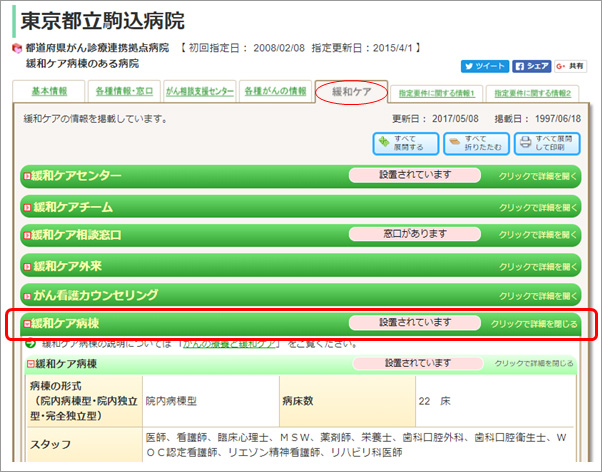This screenshot has height=472, width=602.
Task: Click クリックで詳細を開く on 緩和ケア外来 row
Action: click(x=538, y=267)
